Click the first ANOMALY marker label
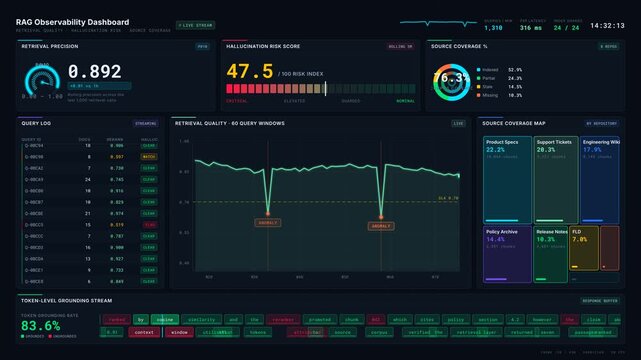Image resolution: width=641 pixels, height=360 pixels. click(268, 223)
